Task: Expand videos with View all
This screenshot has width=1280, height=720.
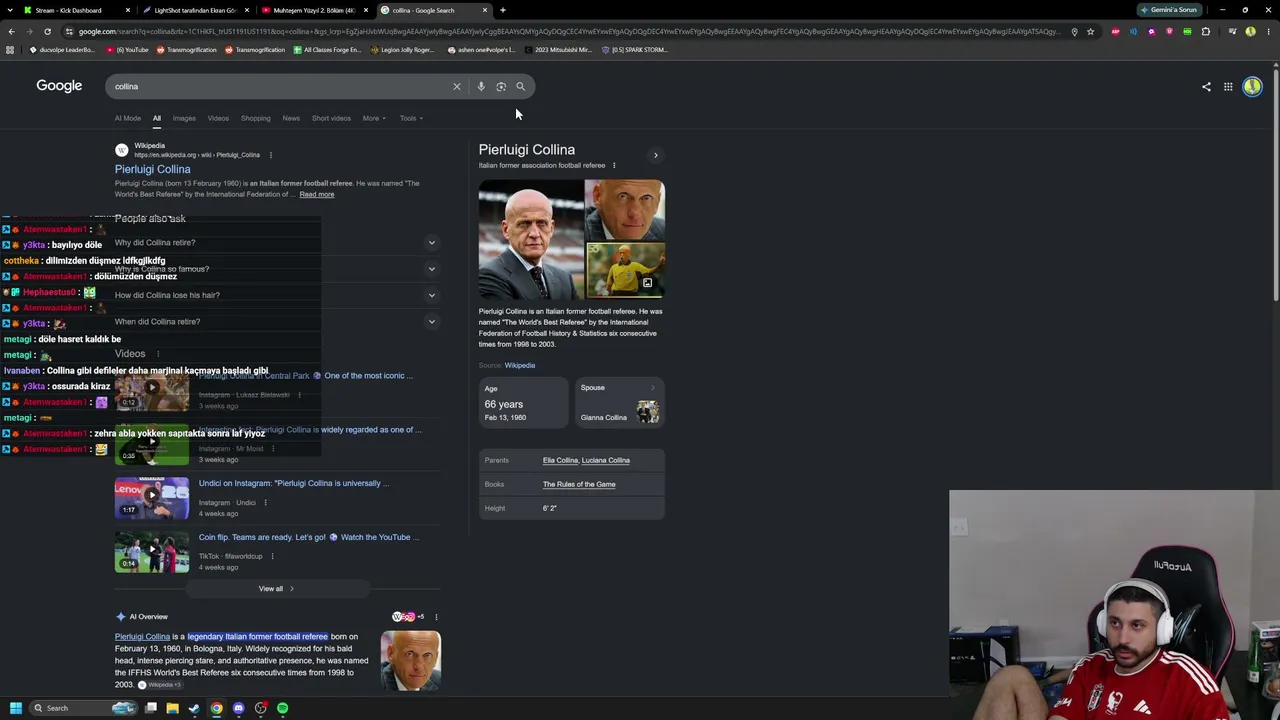Action: point(277,589)
